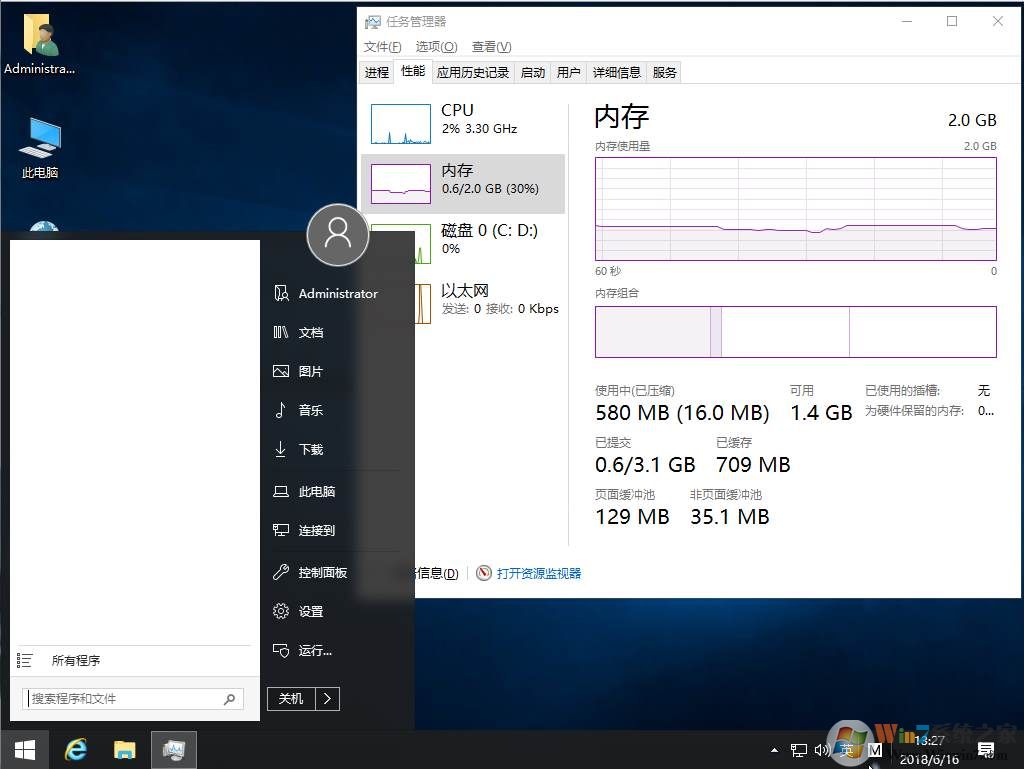1024x769 pixels.
Task: Expand shutdown options arrow next to 关机
Action: (x=328, y=698)
